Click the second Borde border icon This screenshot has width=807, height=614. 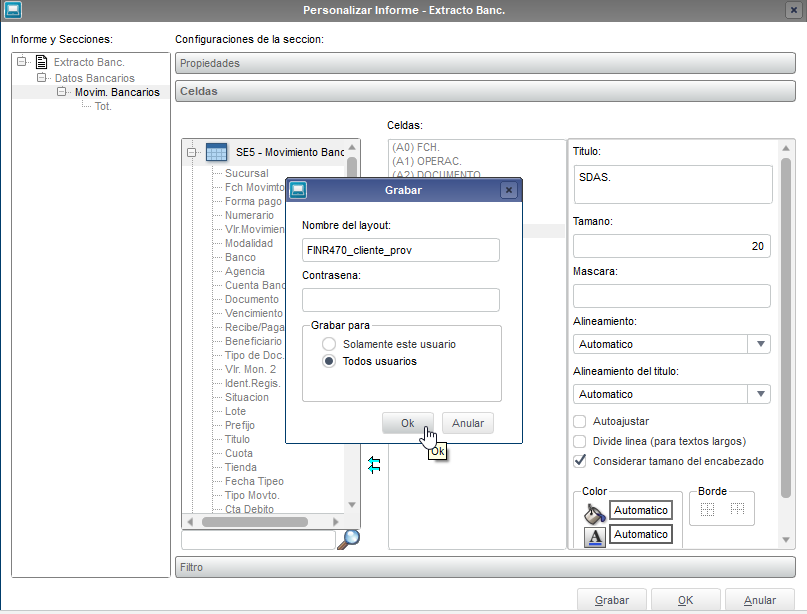pos(737,509)
